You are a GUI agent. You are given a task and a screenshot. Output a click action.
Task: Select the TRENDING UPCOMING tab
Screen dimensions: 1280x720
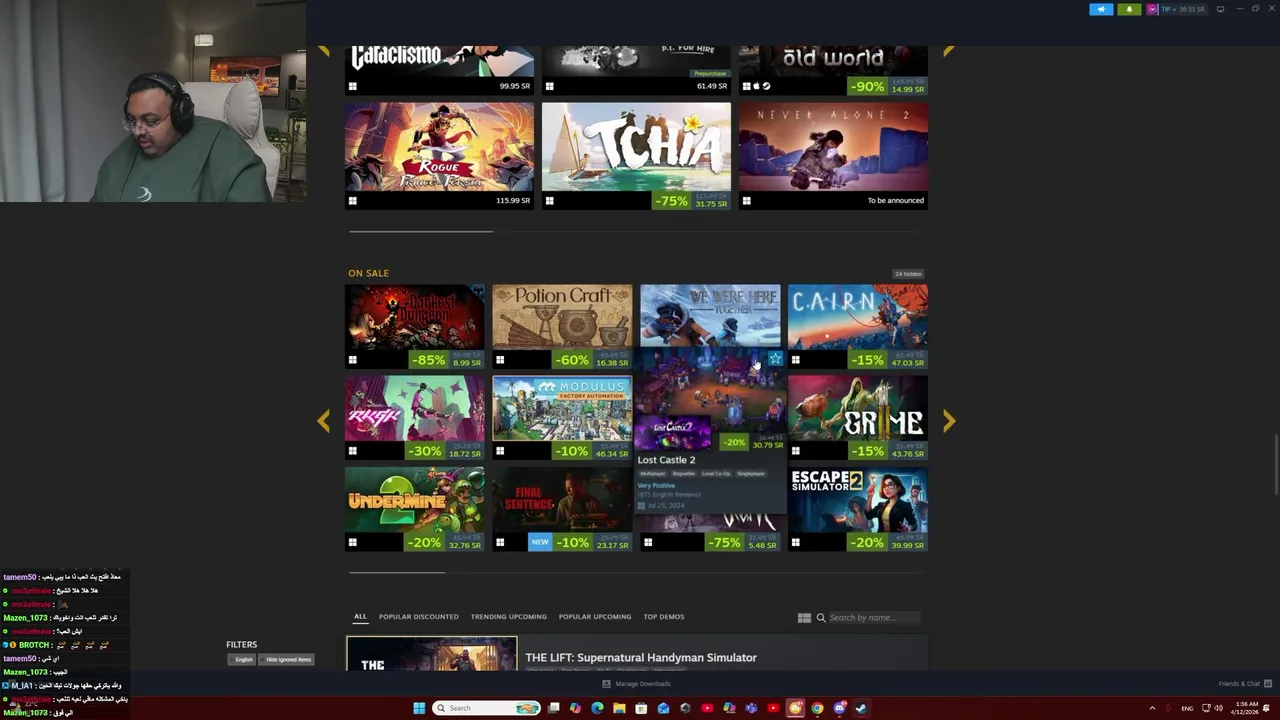508,617
